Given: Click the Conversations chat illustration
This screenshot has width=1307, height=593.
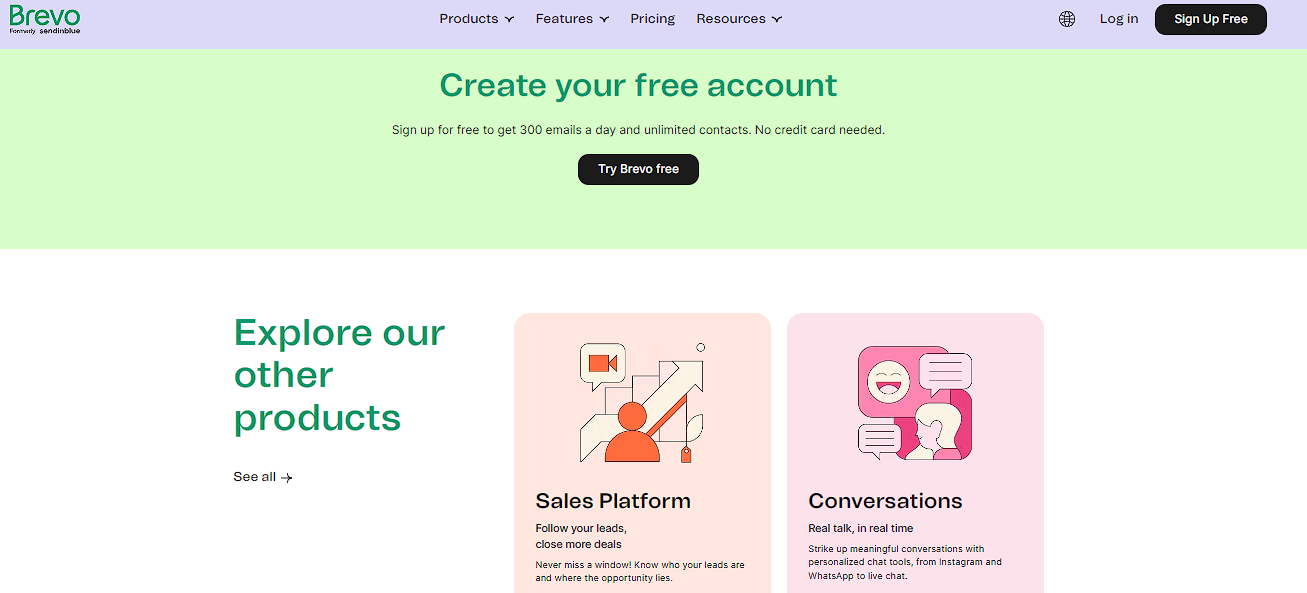Looking at the screenshot, I should coord(915,403).
